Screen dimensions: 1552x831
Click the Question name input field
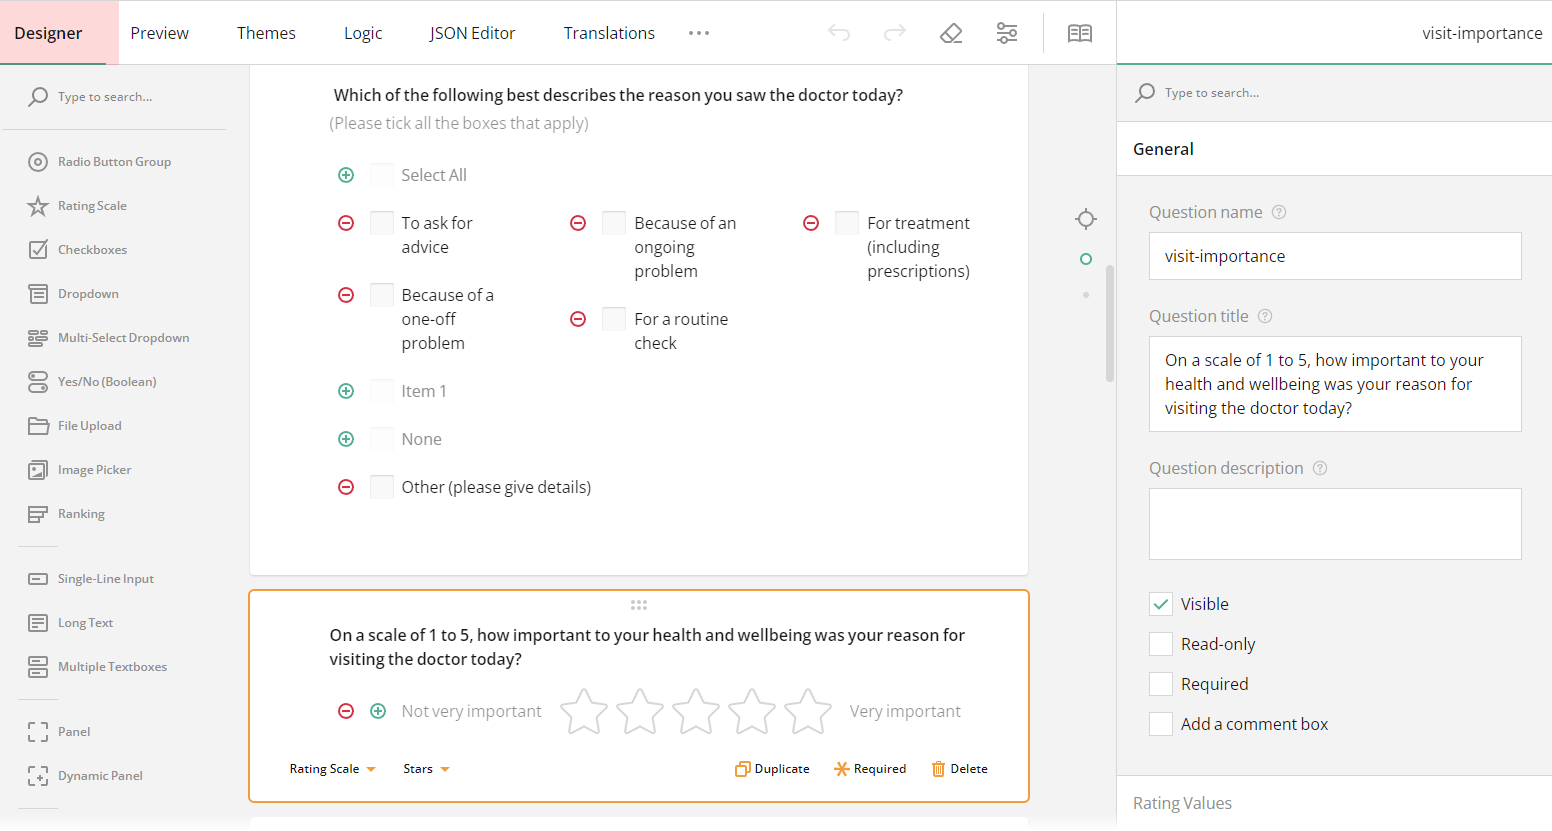(x=1335, y=256)
